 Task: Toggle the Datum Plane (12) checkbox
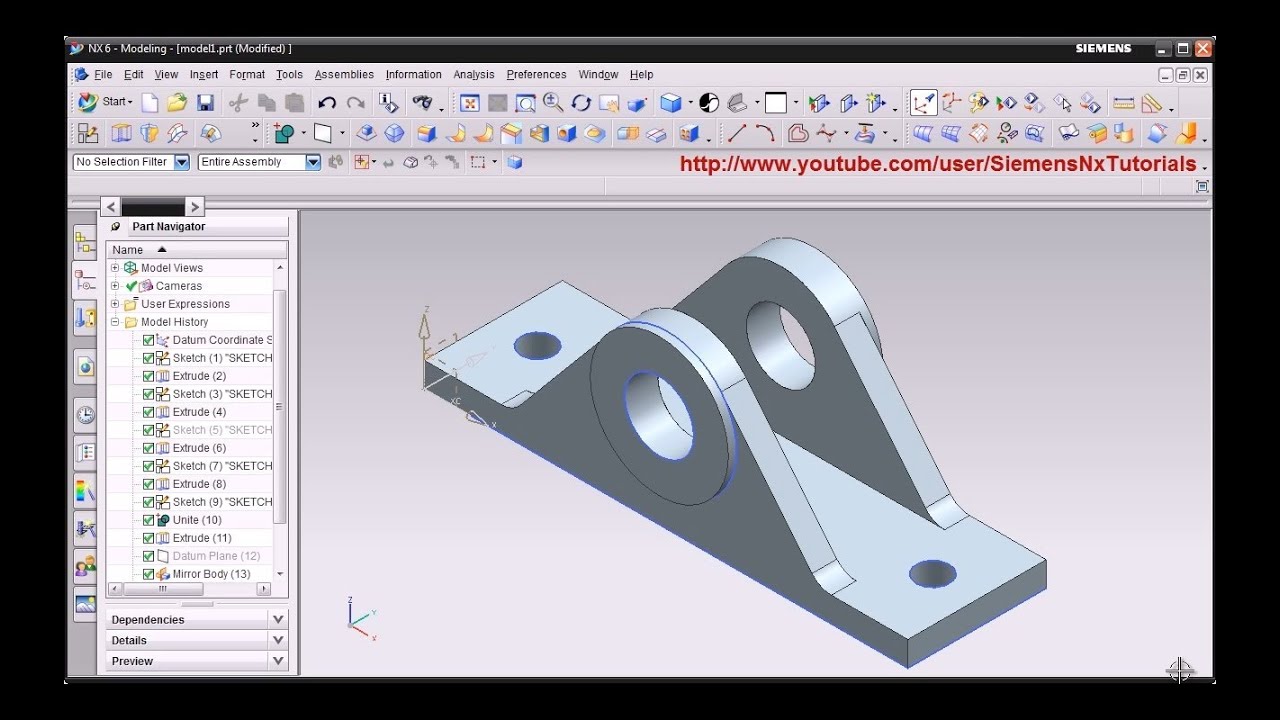(149, 556)
